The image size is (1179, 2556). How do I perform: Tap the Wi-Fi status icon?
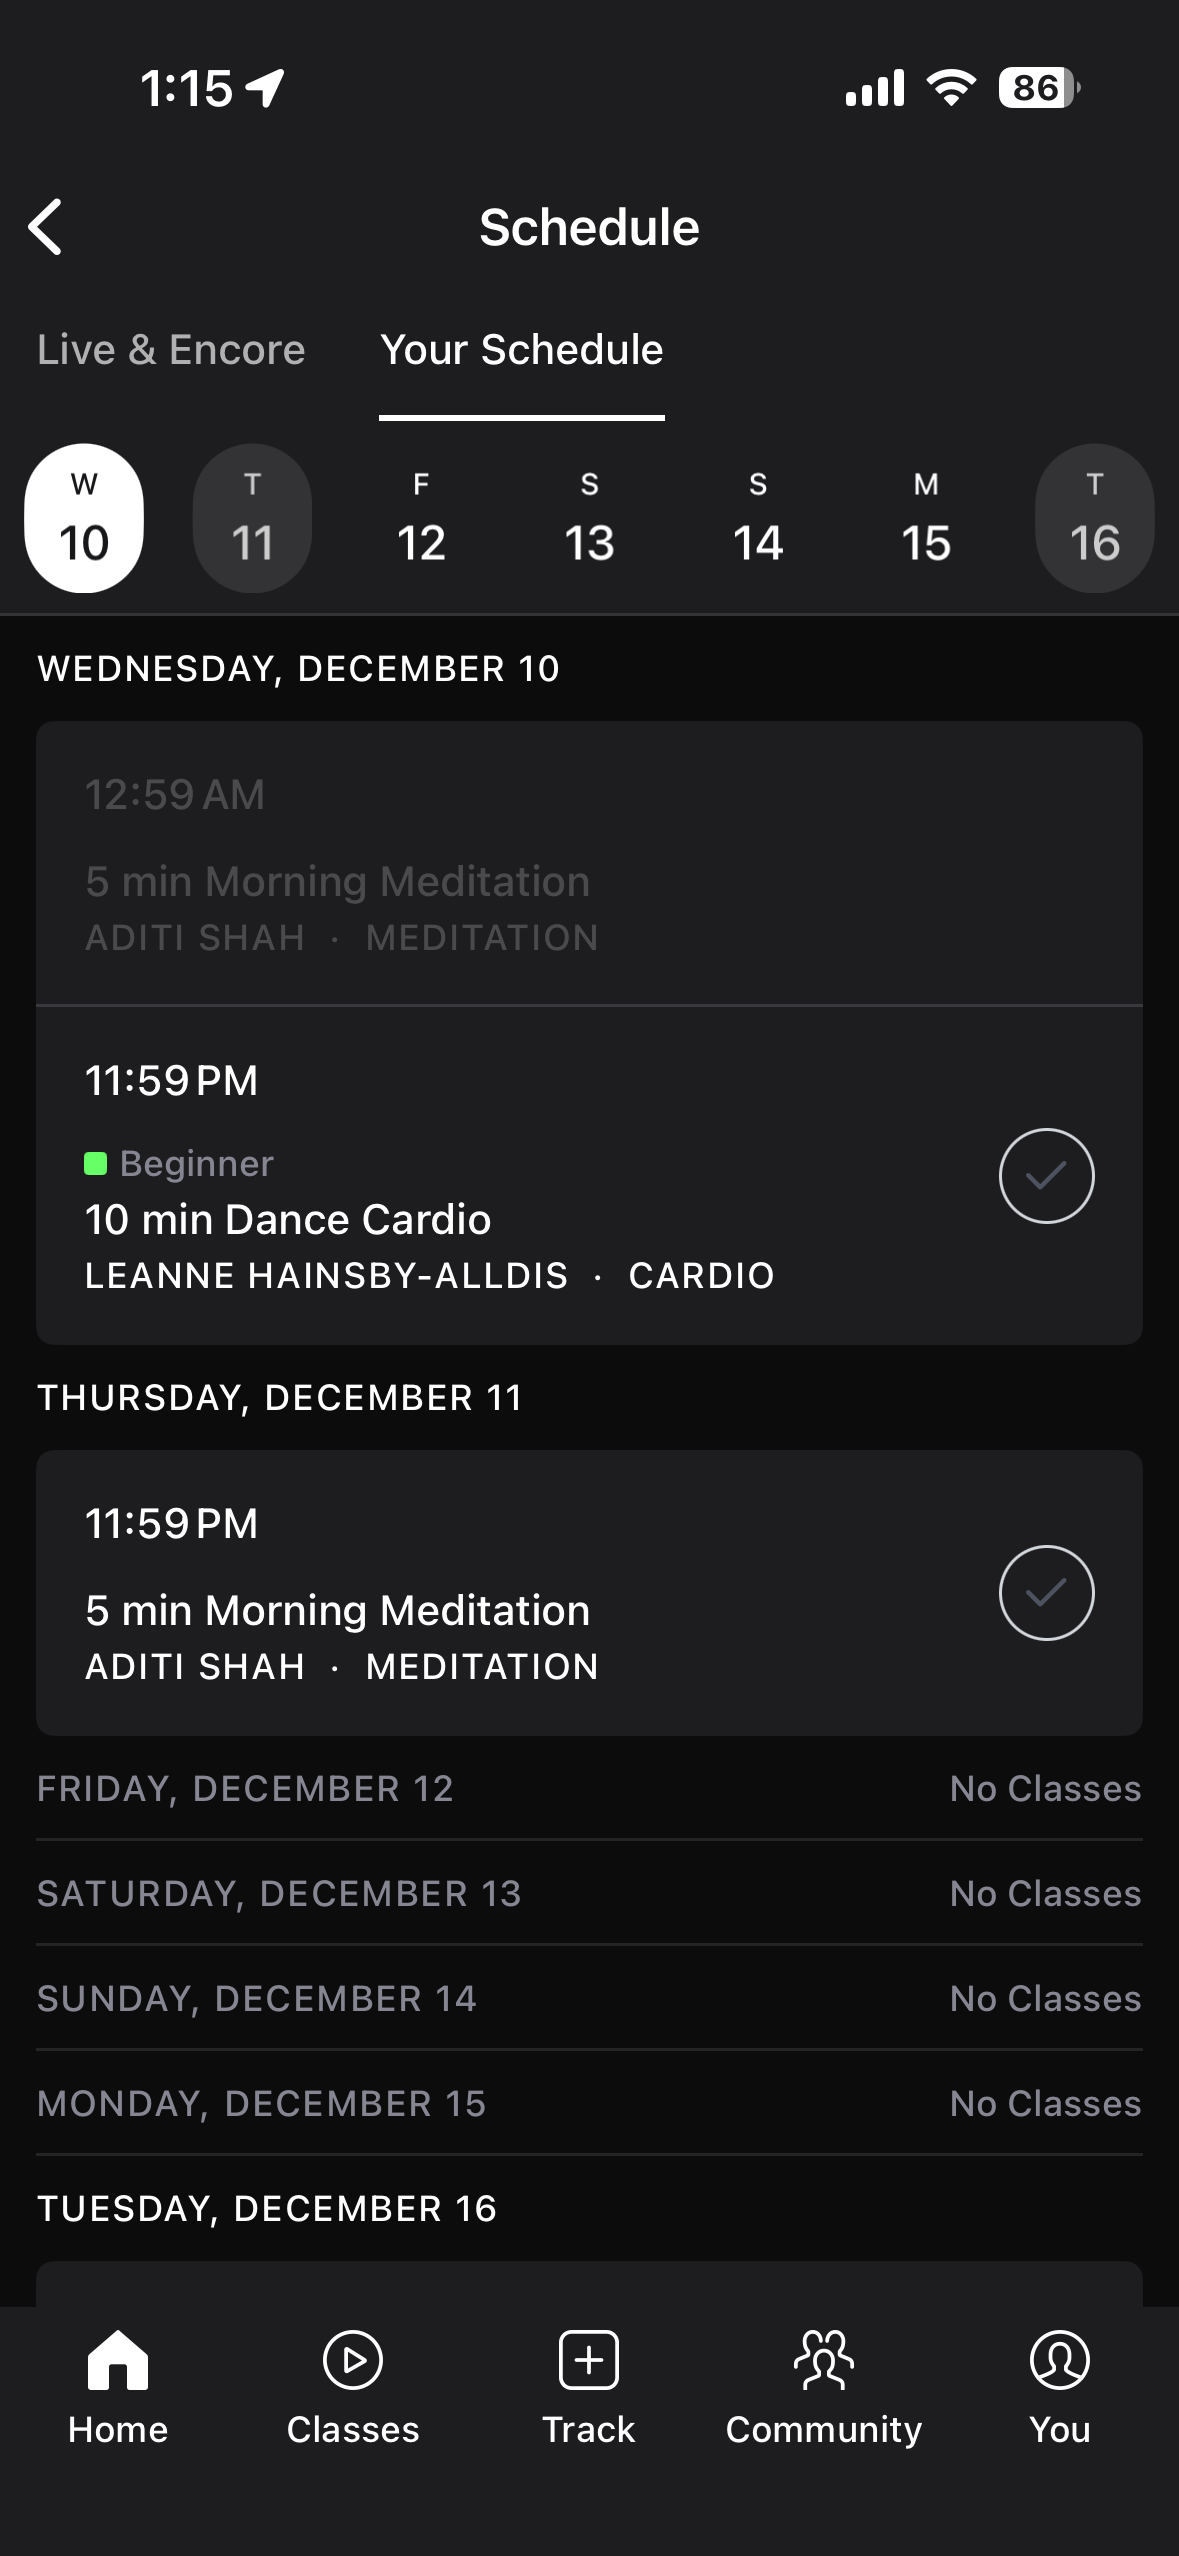click(x=951, y=88)
